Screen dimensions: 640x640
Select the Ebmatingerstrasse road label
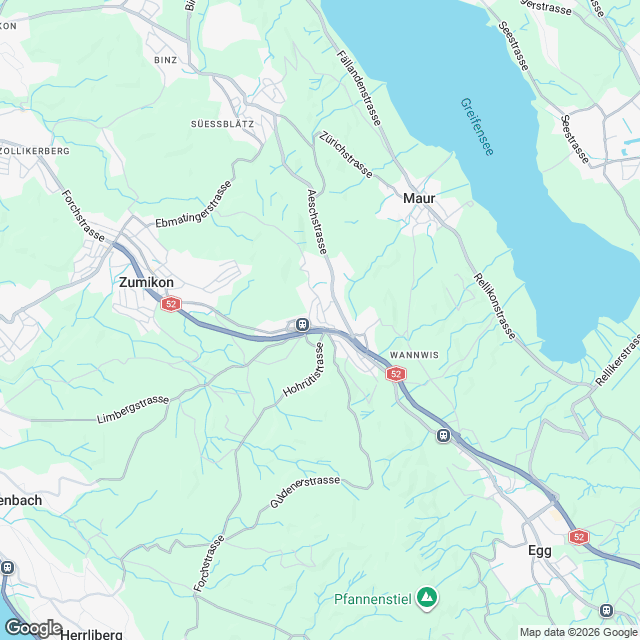pos(194,204)
